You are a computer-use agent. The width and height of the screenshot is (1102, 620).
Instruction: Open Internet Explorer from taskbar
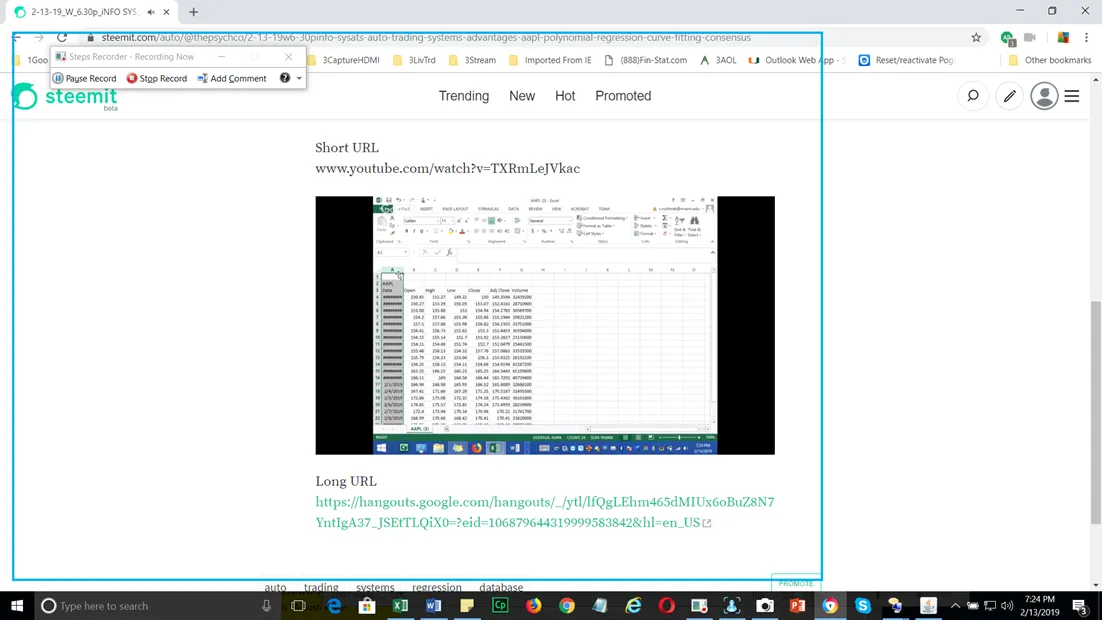633,605
